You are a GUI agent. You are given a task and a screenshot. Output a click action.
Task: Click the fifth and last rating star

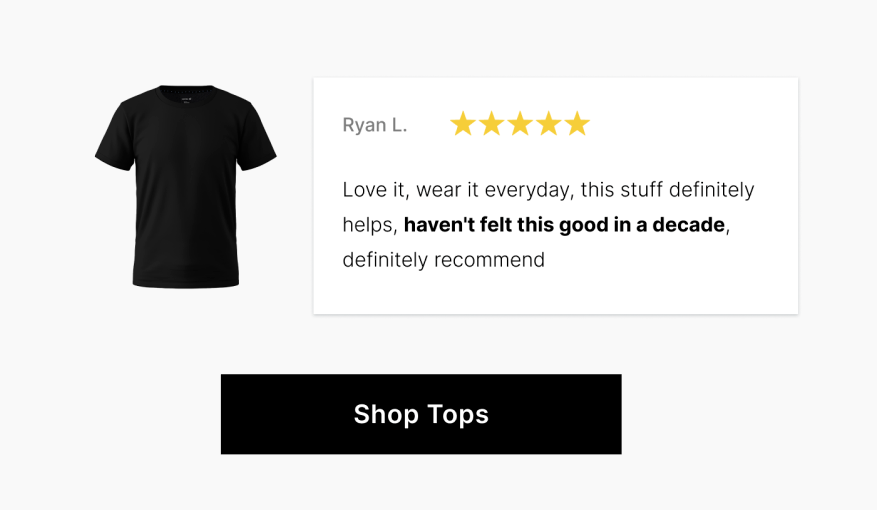pos(577,124)
